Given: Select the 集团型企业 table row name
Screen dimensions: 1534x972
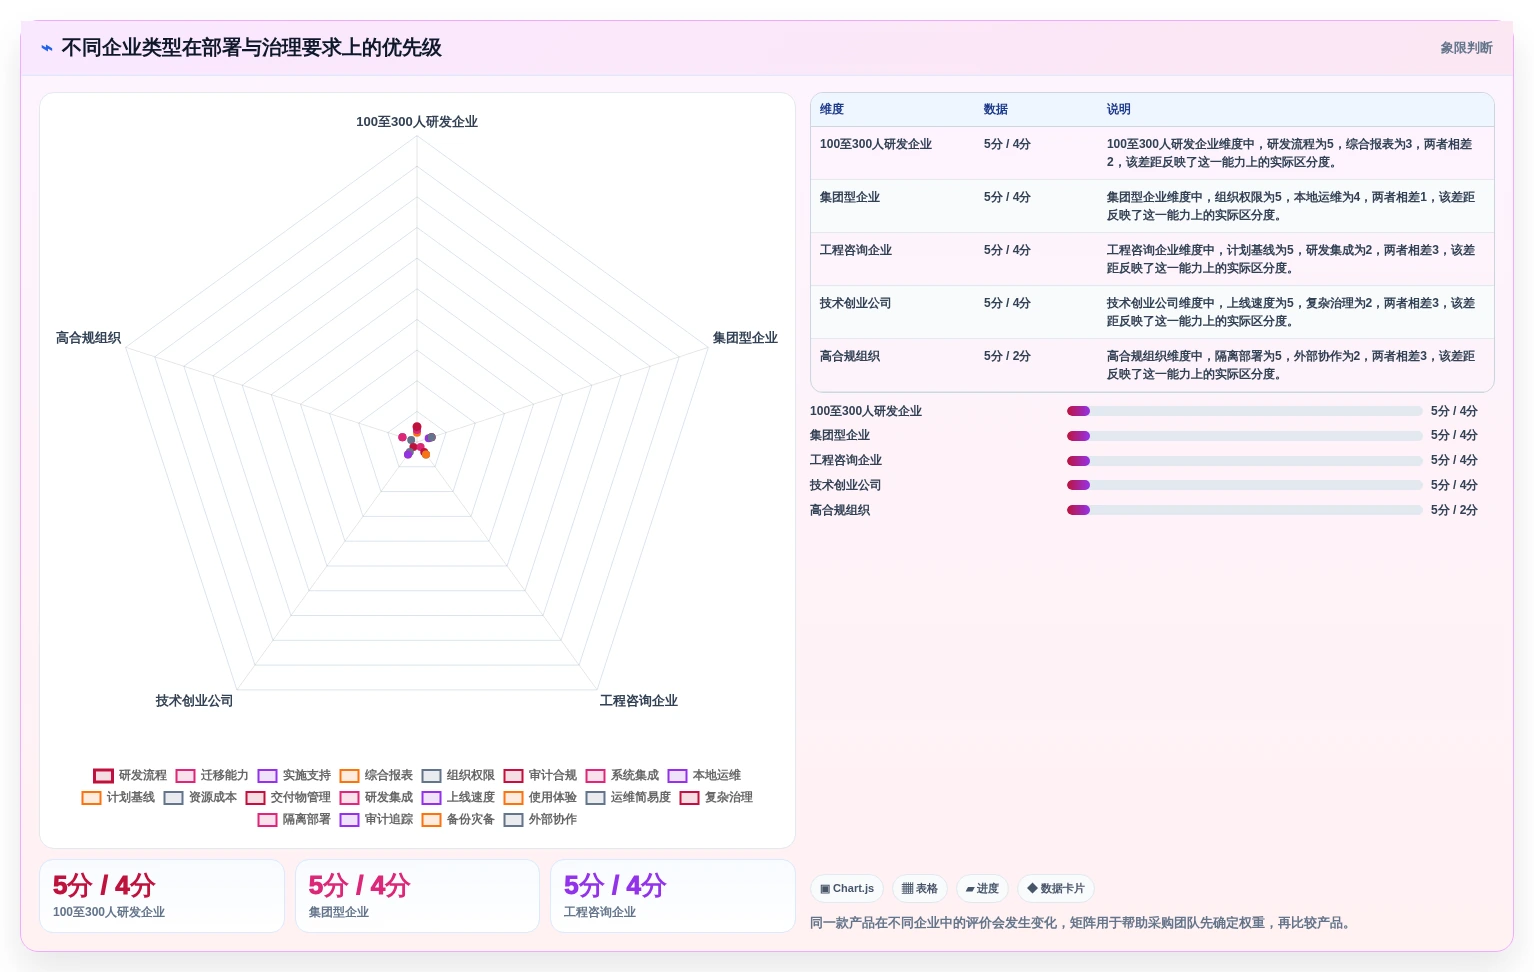Looking at the screenshot, I should click(x=850, y=197).
